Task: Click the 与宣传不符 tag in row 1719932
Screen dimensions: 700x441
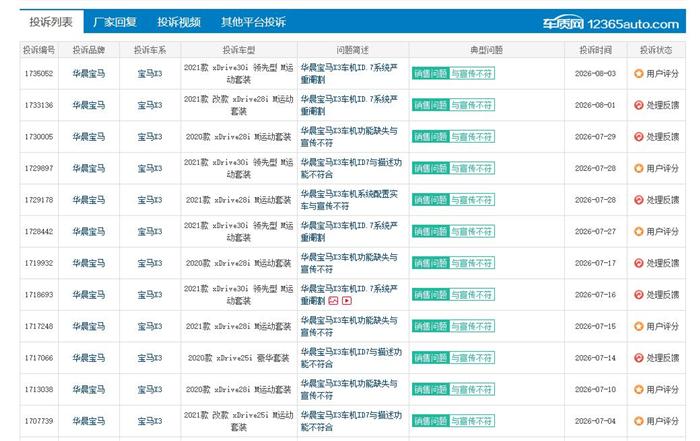Action: pos(471,263)
